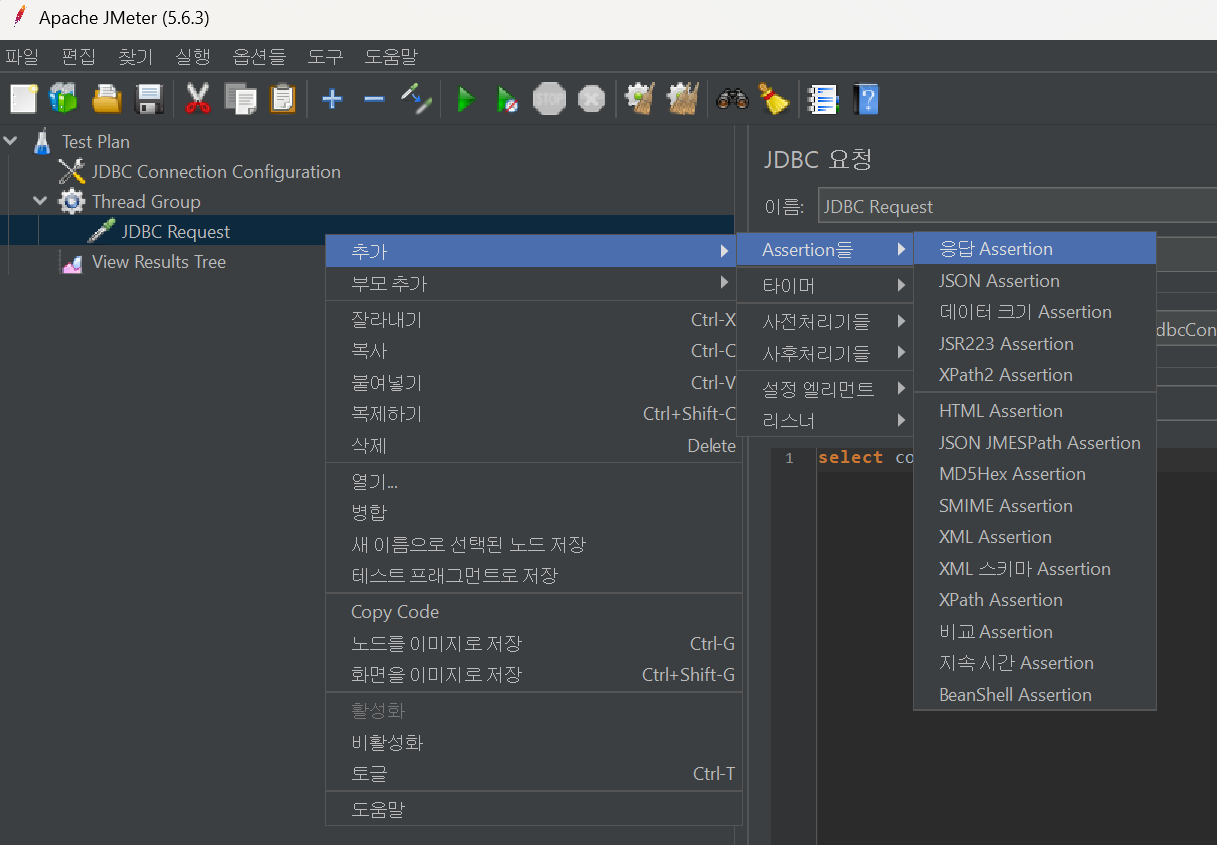Click the JDBC Request pipette icon
Viewport: 1217px width, 845px height.
(101, 232)
